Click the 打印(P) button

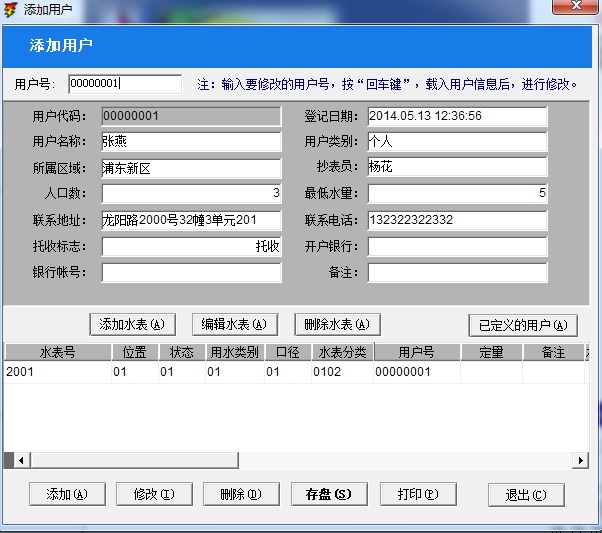pyautogui.click(x=418, y=494)
